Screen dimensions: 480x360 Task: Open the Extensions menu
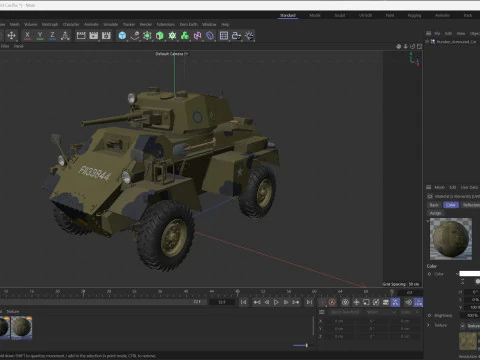166,24
